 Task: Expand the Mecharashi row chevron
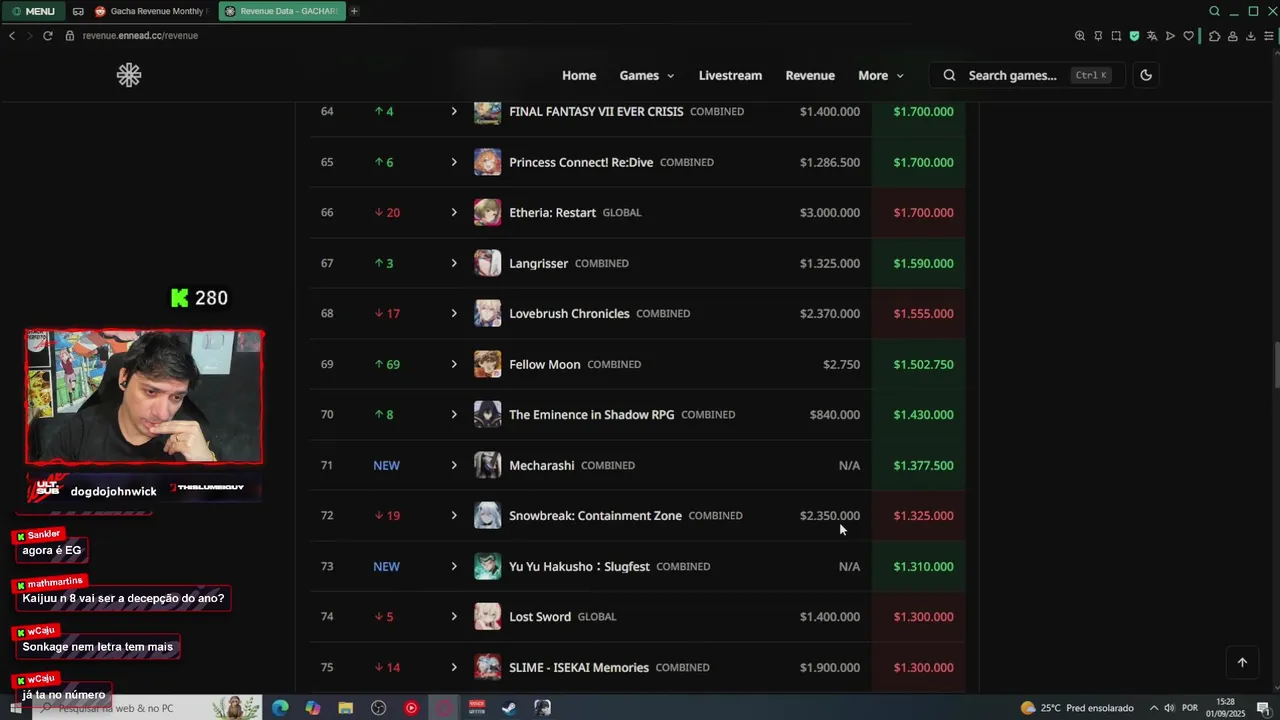453,465
